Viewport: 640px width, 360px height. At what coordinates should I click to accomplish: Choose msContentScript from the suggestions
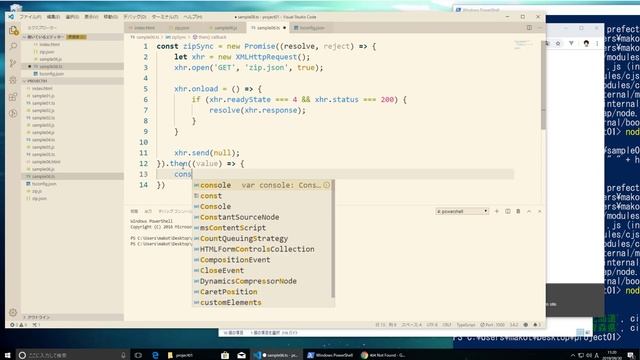pos(263,228)
